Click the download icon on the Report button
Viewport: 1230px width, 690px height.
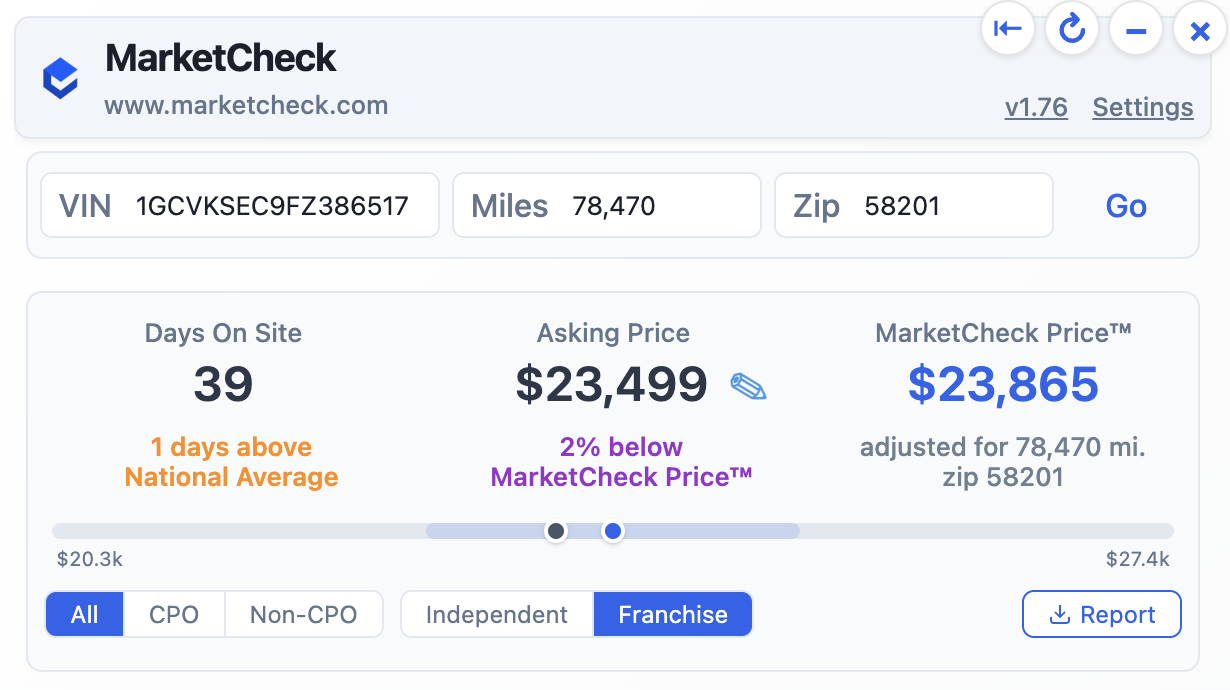(1058, 614)
